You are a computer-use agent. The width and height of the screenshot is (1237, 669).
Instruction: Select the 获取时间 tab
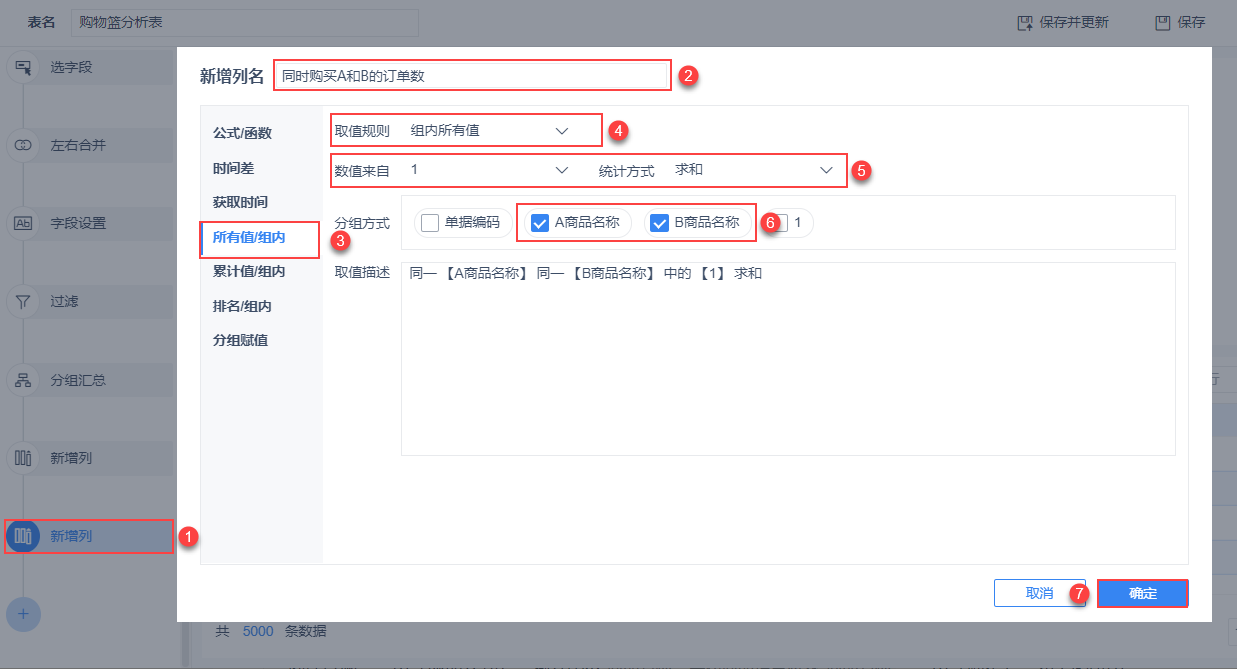point(240,202)
